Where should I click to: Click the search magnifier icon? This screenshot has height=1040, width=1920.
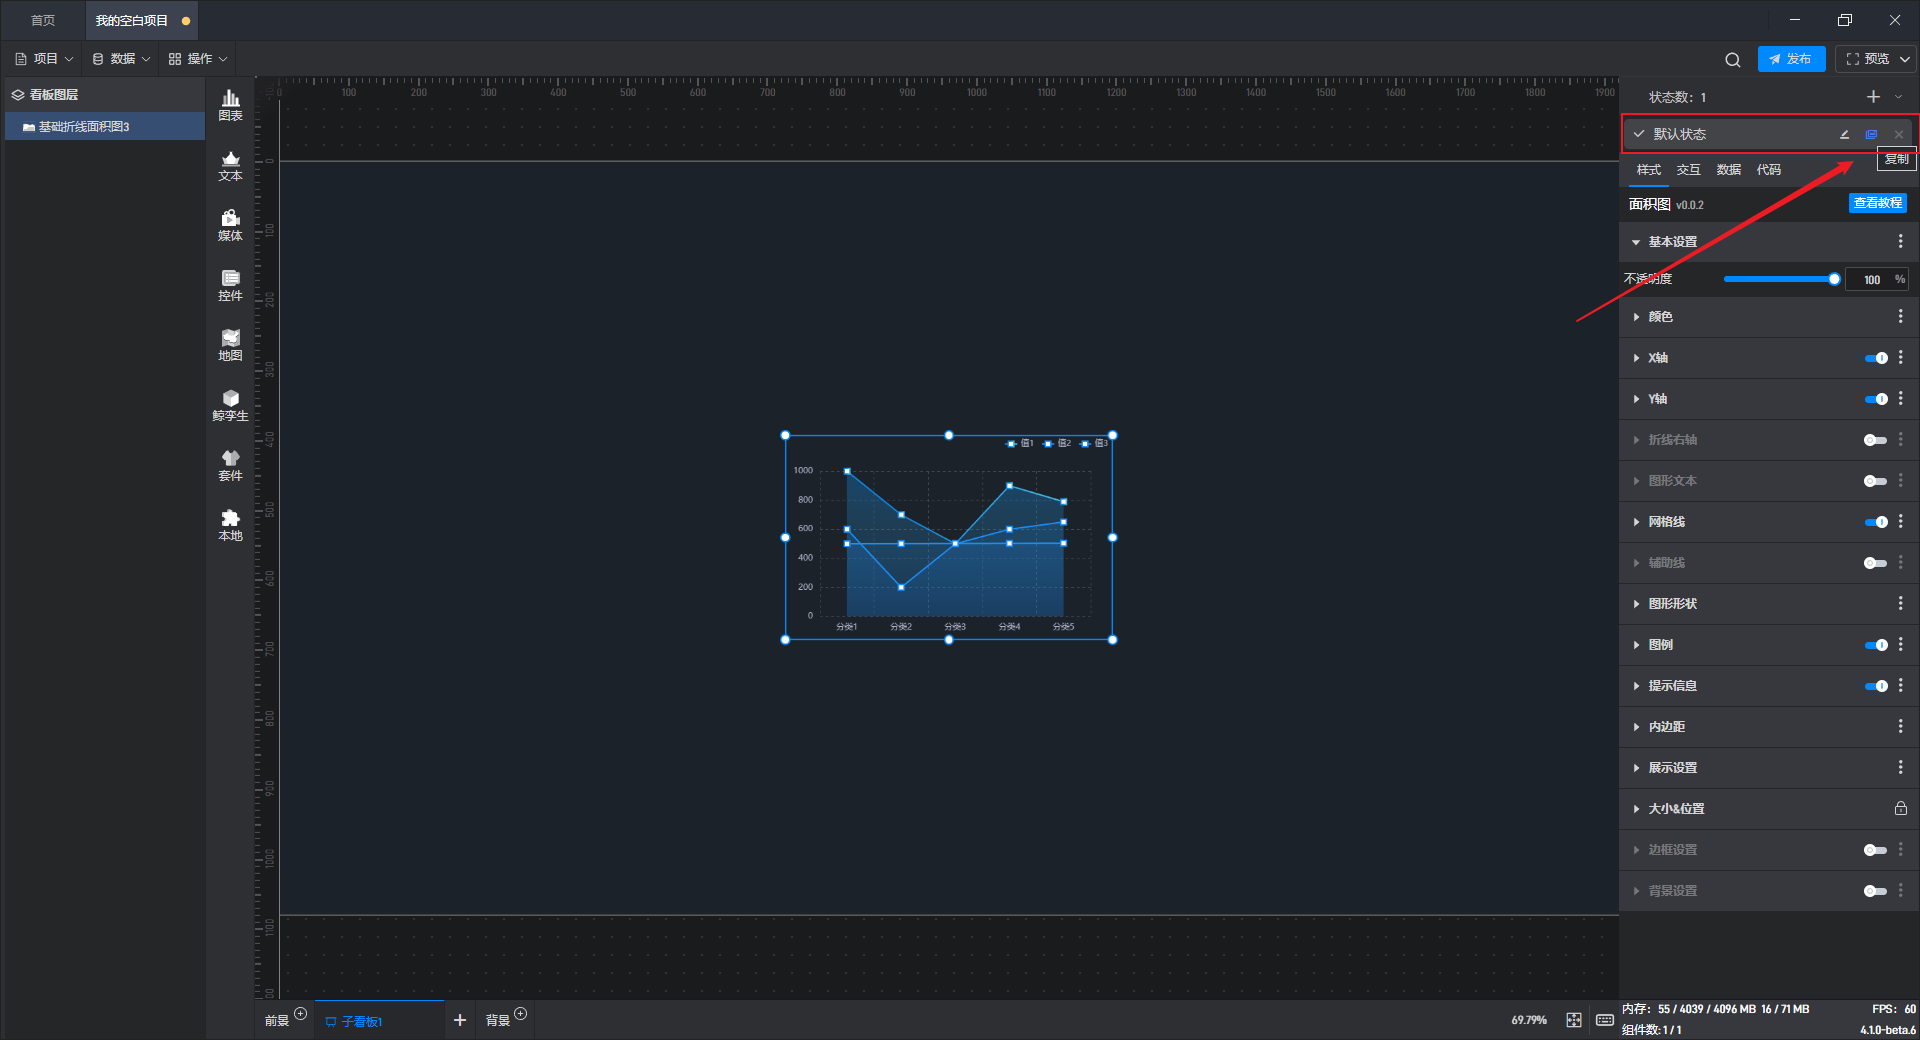1732,60
